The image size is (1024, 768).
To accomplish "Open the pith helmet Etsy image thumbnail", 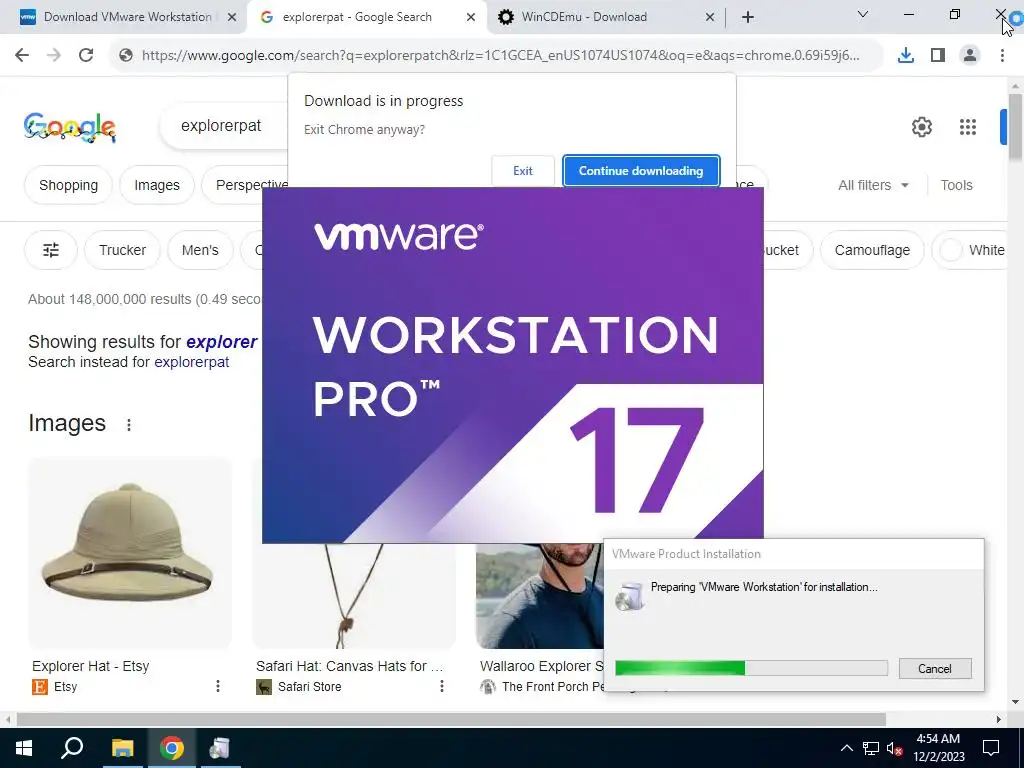I will pos(129,553).
